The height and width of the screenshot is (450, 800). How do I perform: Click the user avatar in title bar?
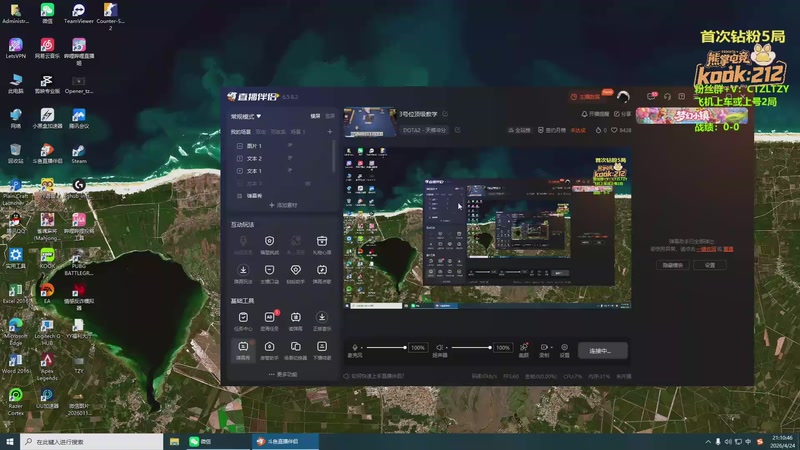coord(623,96)
